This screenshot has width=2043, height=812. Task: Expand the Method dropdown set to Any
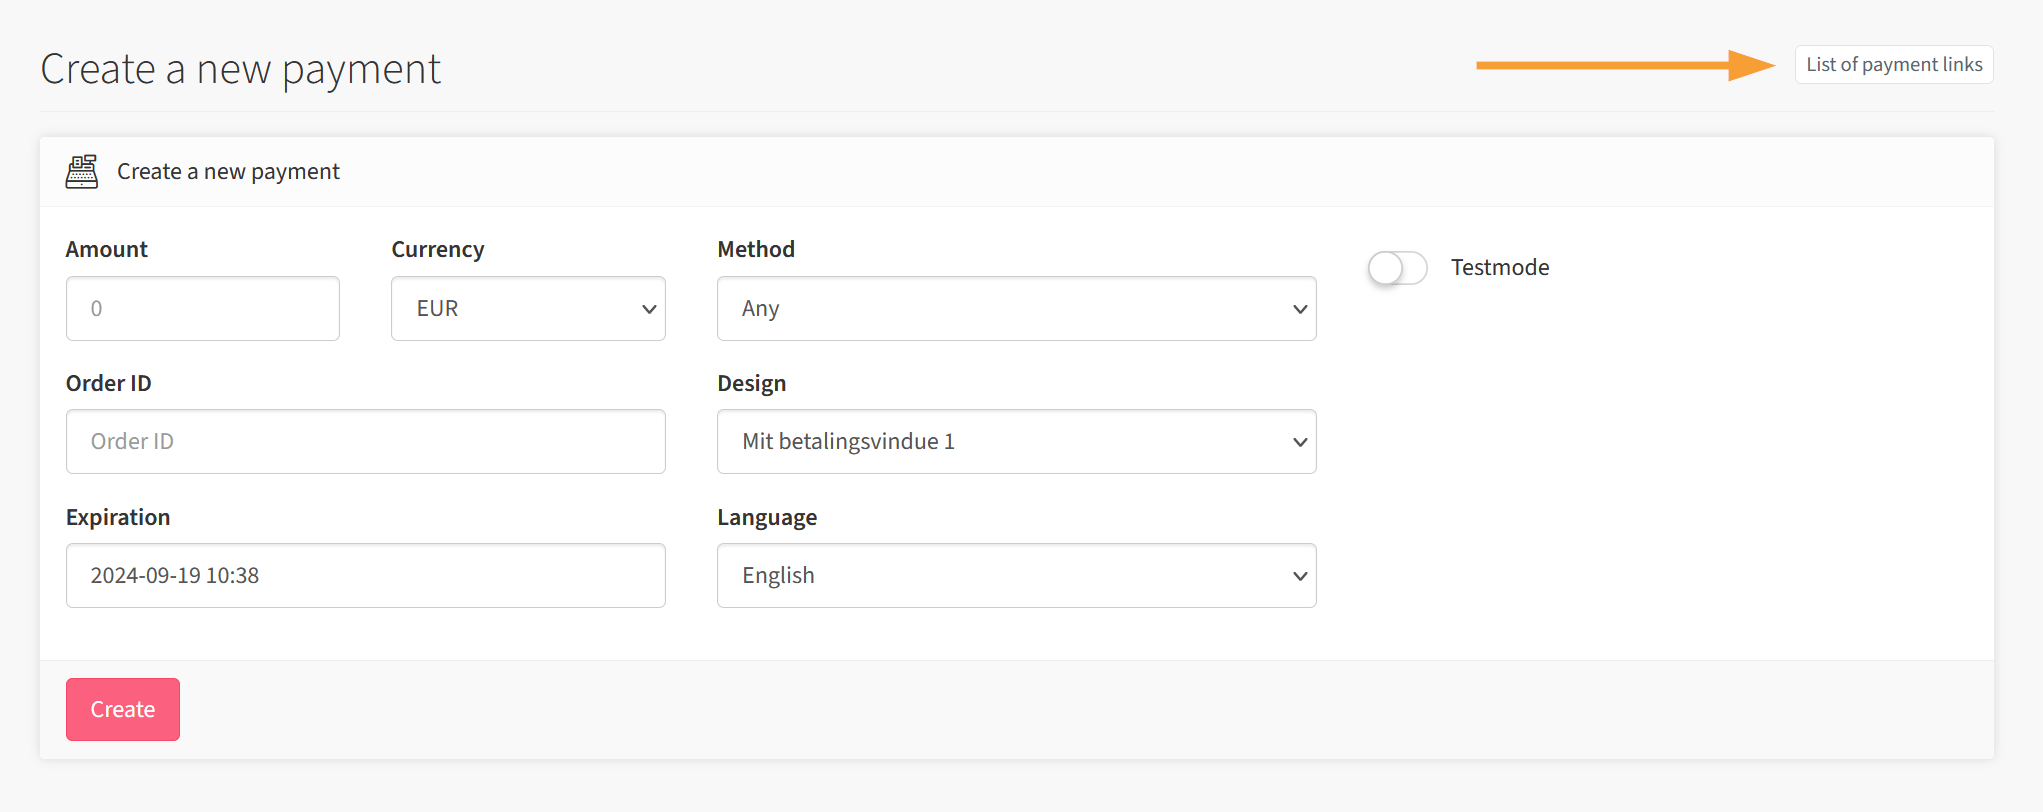pos(1016,309)
